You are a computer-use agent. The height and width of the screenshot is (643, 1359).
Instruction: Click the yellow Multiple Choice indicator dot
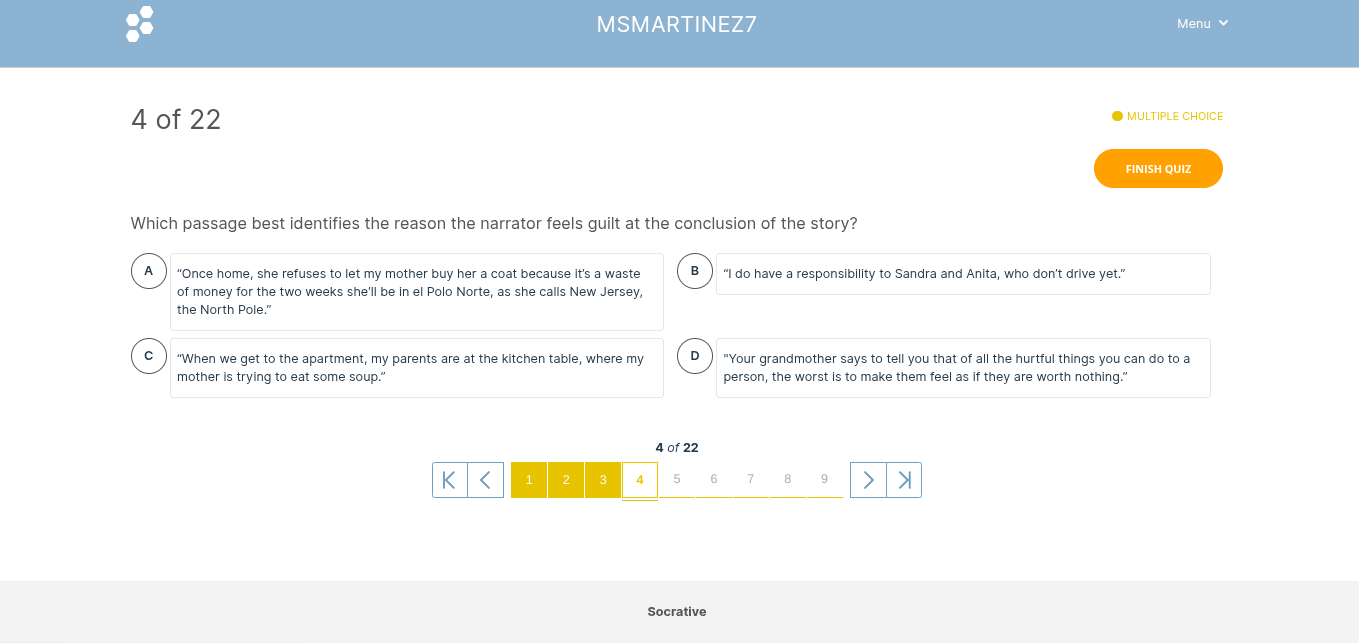[1117, 116]
